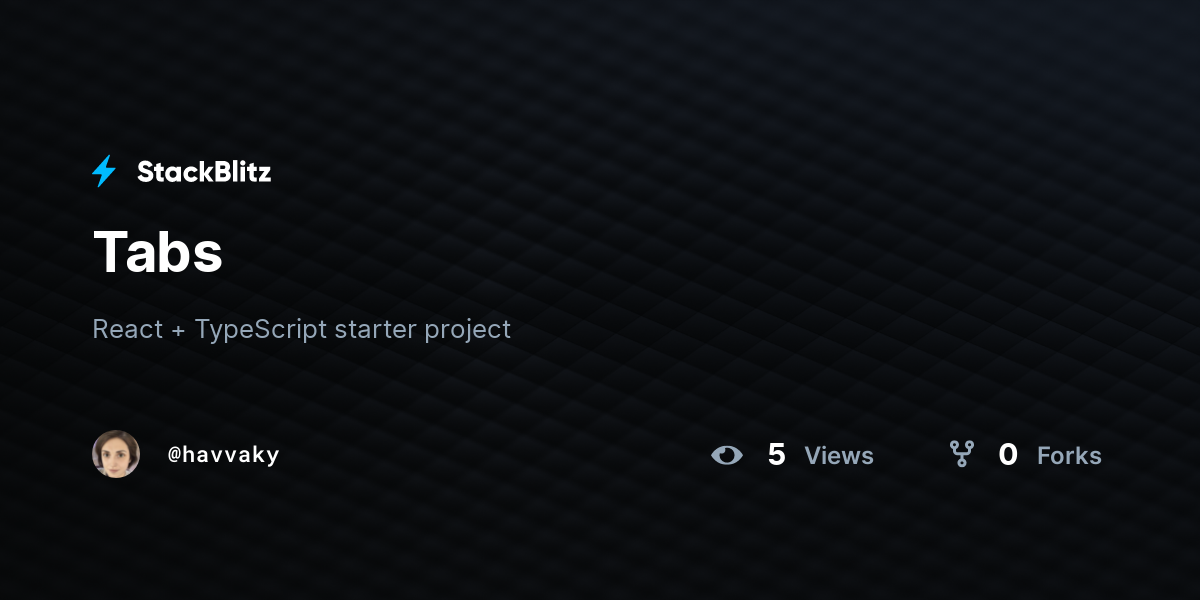
Task: Click the blue StackBlitz lightning bolt icon
Action: [104, 172]
